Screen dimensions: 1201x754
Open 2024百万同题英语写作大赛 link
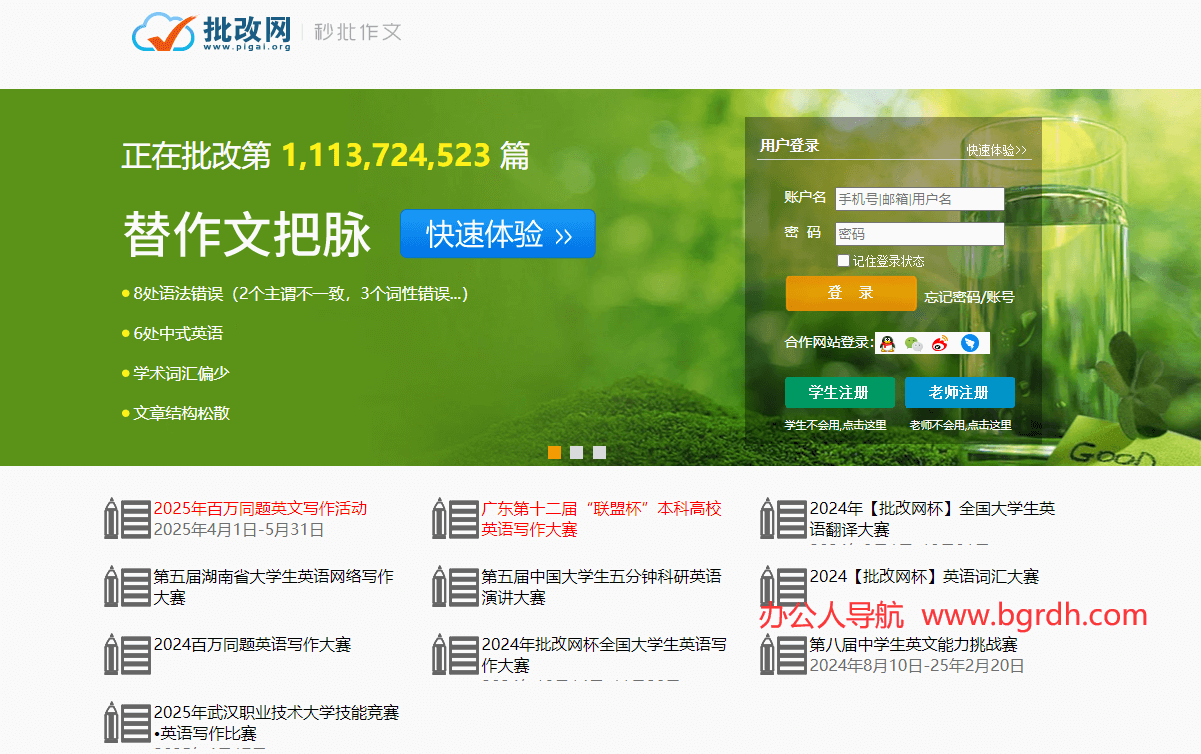[x=252, y=645]
